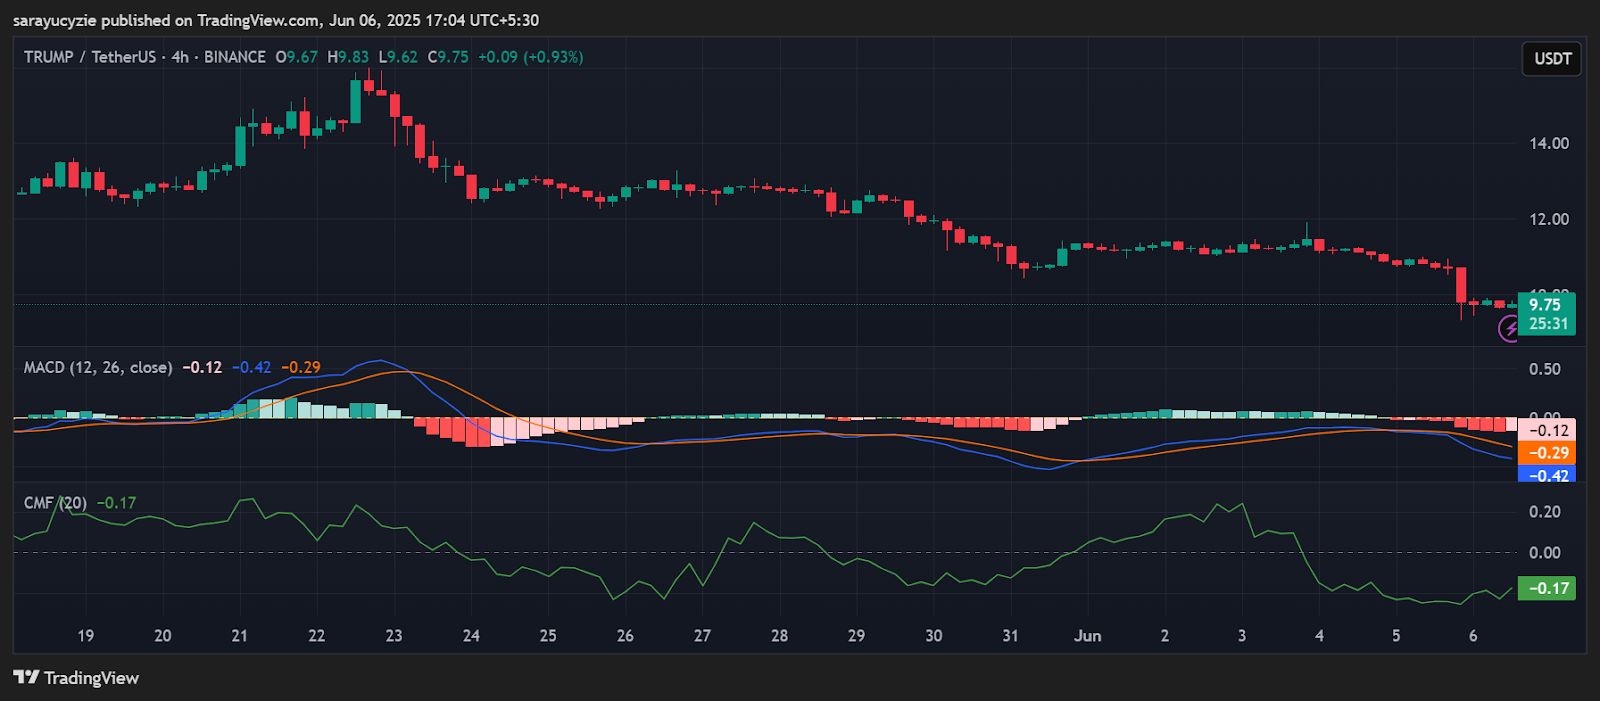1600x701 pixels.
Task: Select the 4h interval label
Action: point(180,57)
